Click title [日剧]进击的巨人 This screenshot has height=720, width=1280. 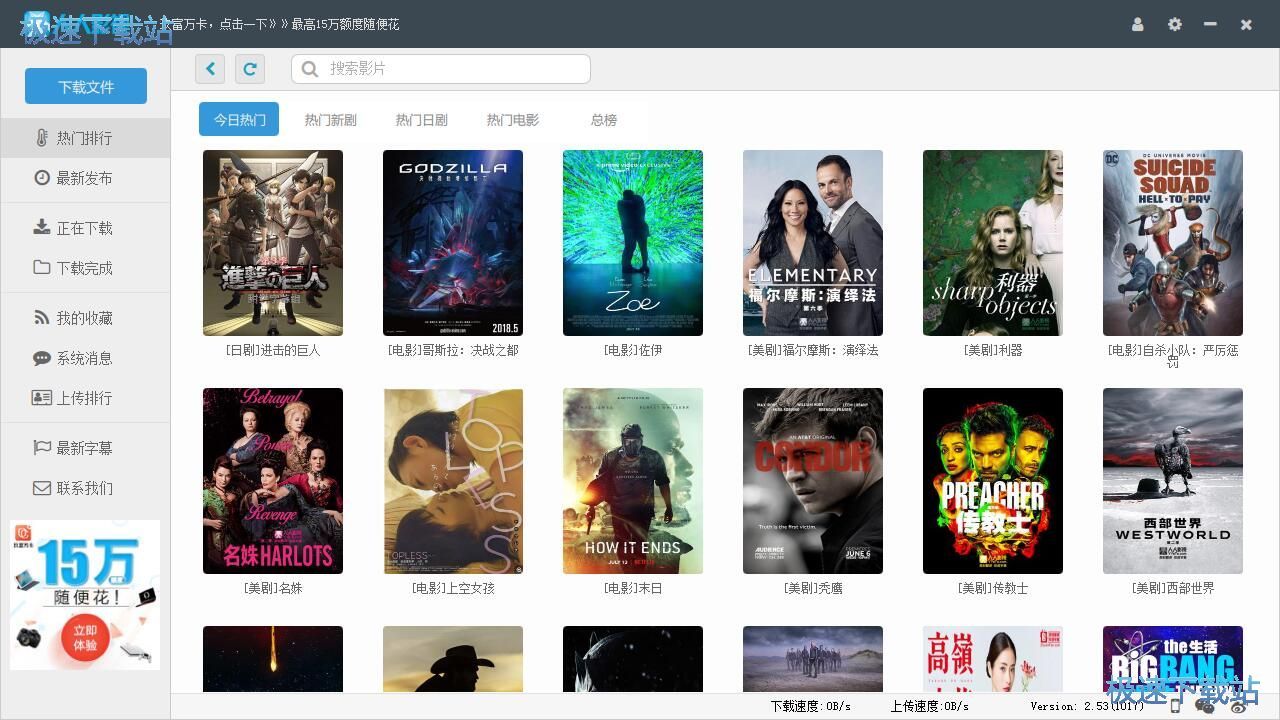pos(273,350)
